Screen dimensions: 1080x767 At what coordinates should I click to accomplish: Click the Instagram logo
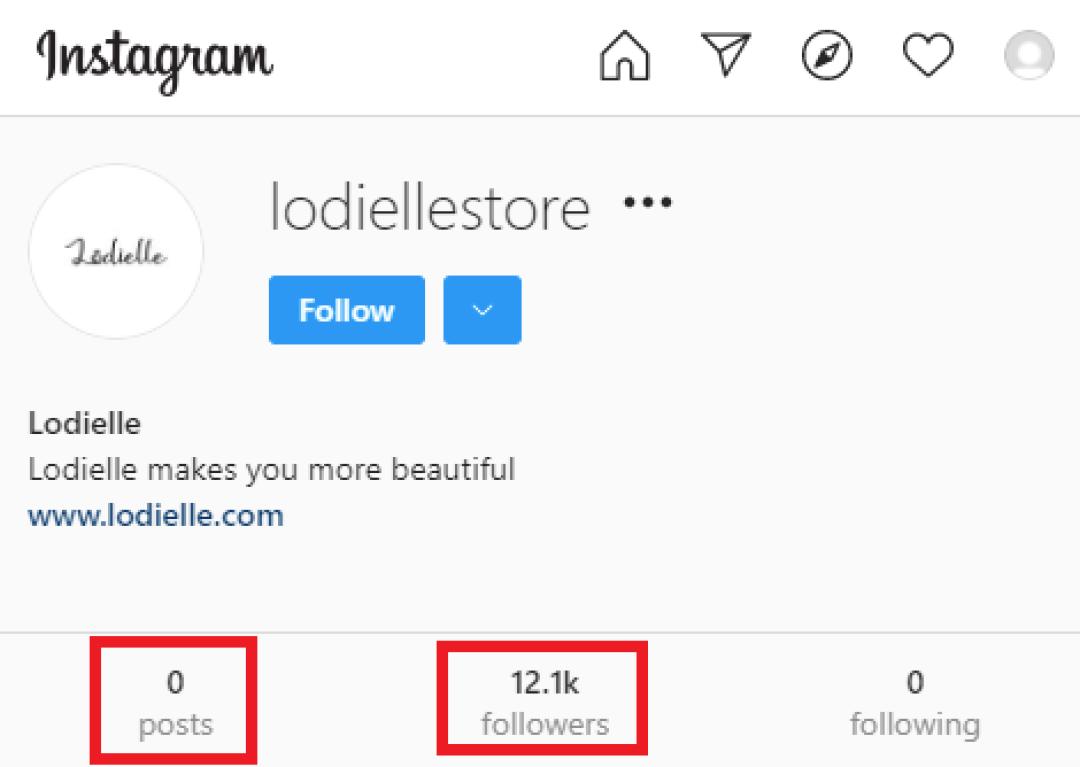click(x=155, y=58)
